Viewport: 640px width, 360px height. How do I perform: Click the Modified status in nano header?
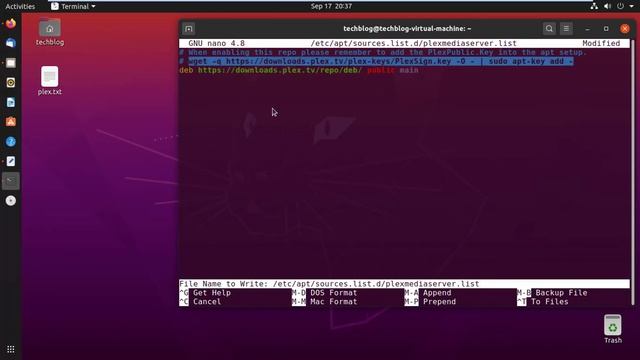(601, 43)
